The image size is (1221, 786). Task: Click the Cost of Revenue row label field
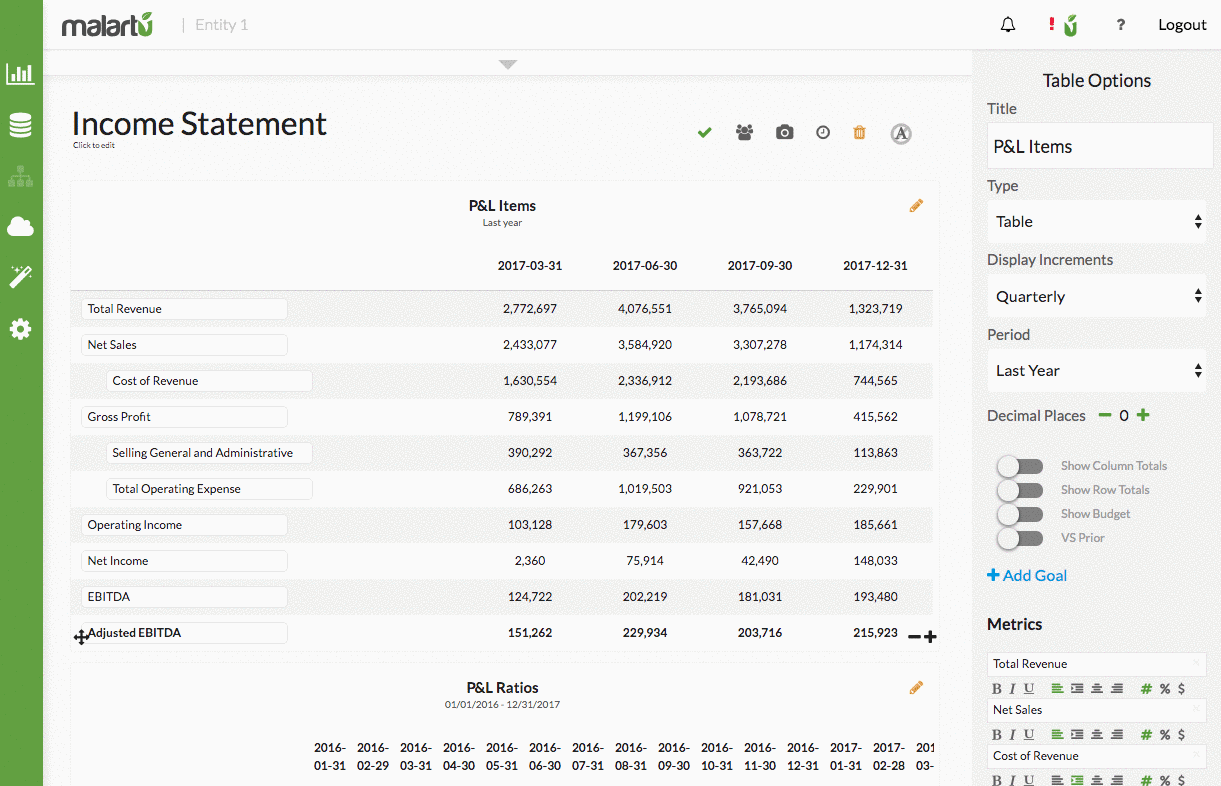(x=209, y=381)
